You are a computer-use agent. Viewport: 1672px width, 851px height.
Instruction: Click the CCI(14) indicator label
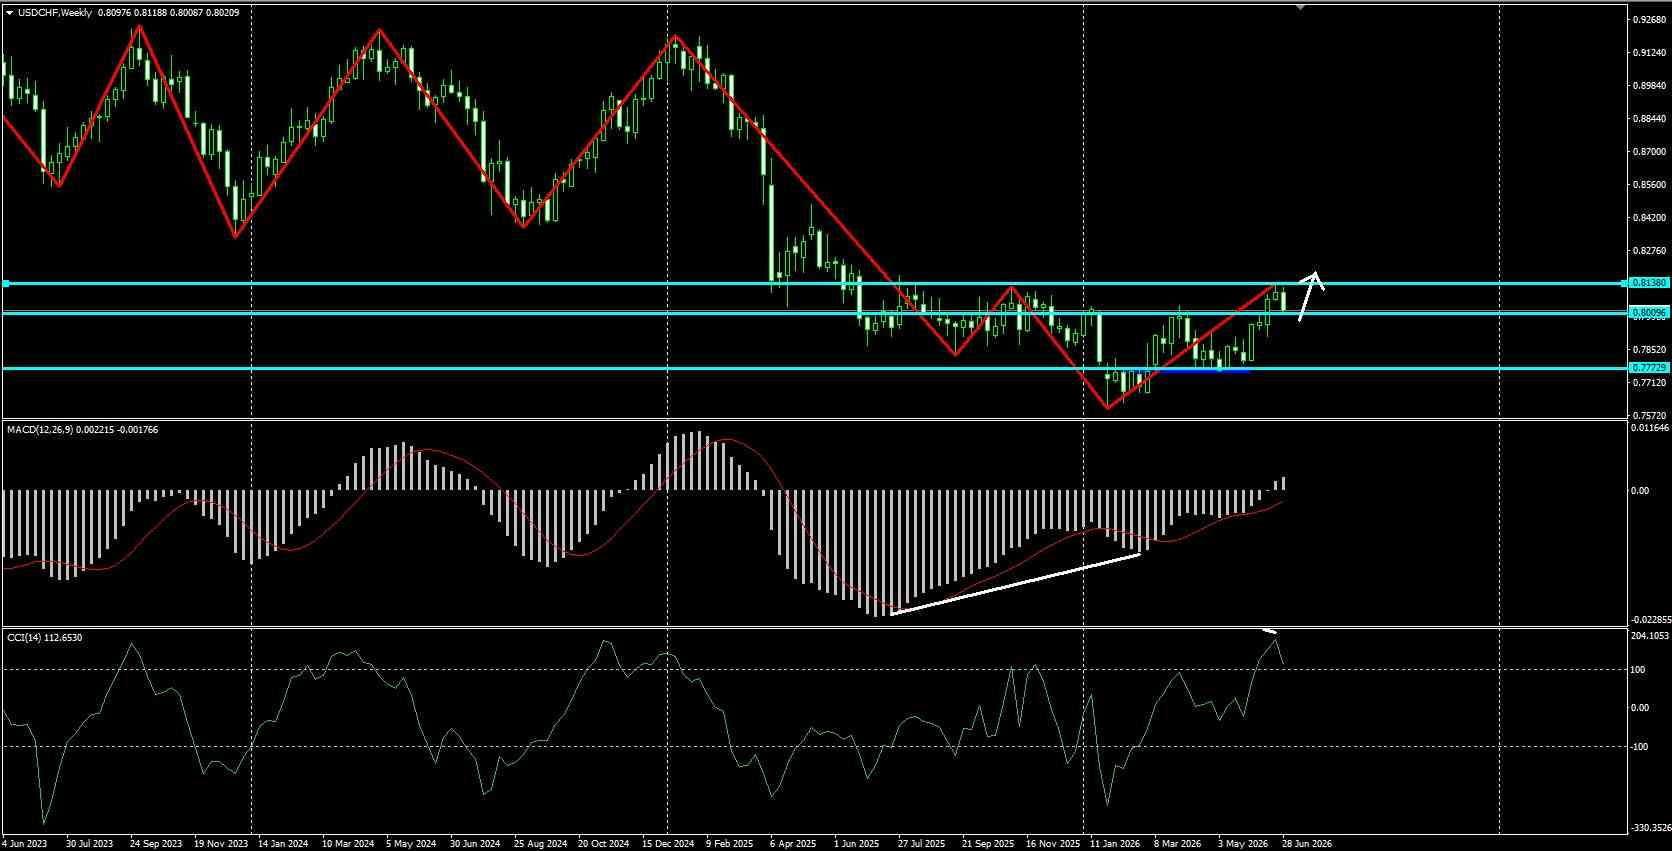22,637
